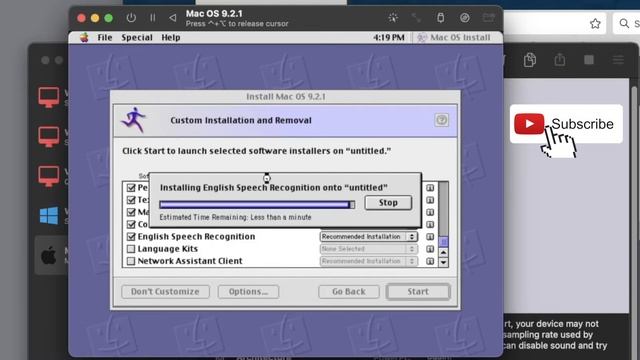Uncheck the English Speech Recognition checkbox
640x360 pixels.
coord(131,237)
